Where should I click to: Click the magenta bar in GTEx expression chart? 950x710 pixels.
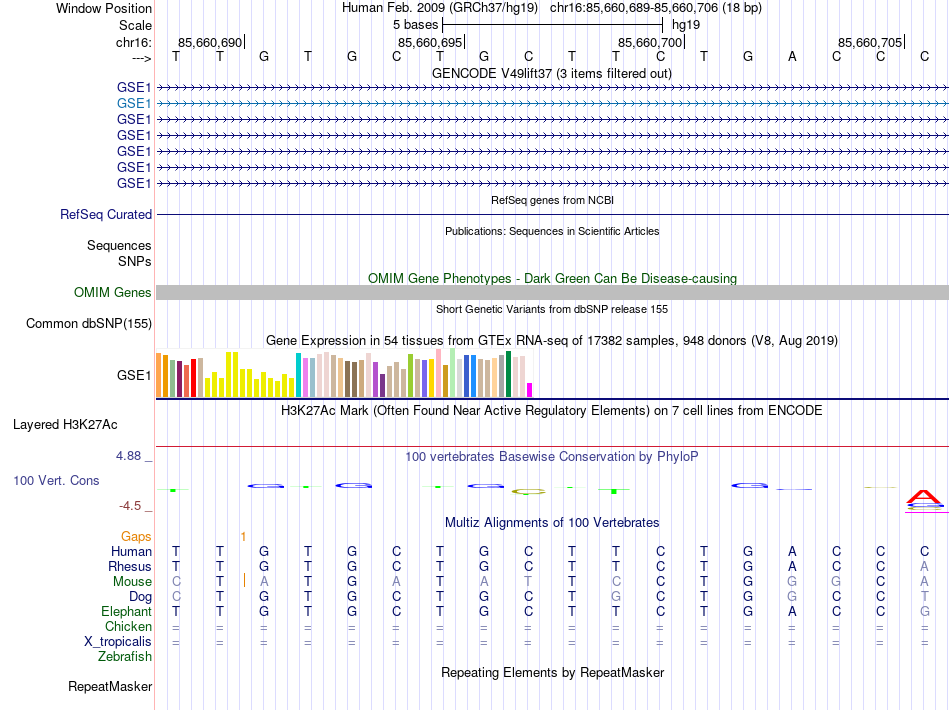click(530, 390)
